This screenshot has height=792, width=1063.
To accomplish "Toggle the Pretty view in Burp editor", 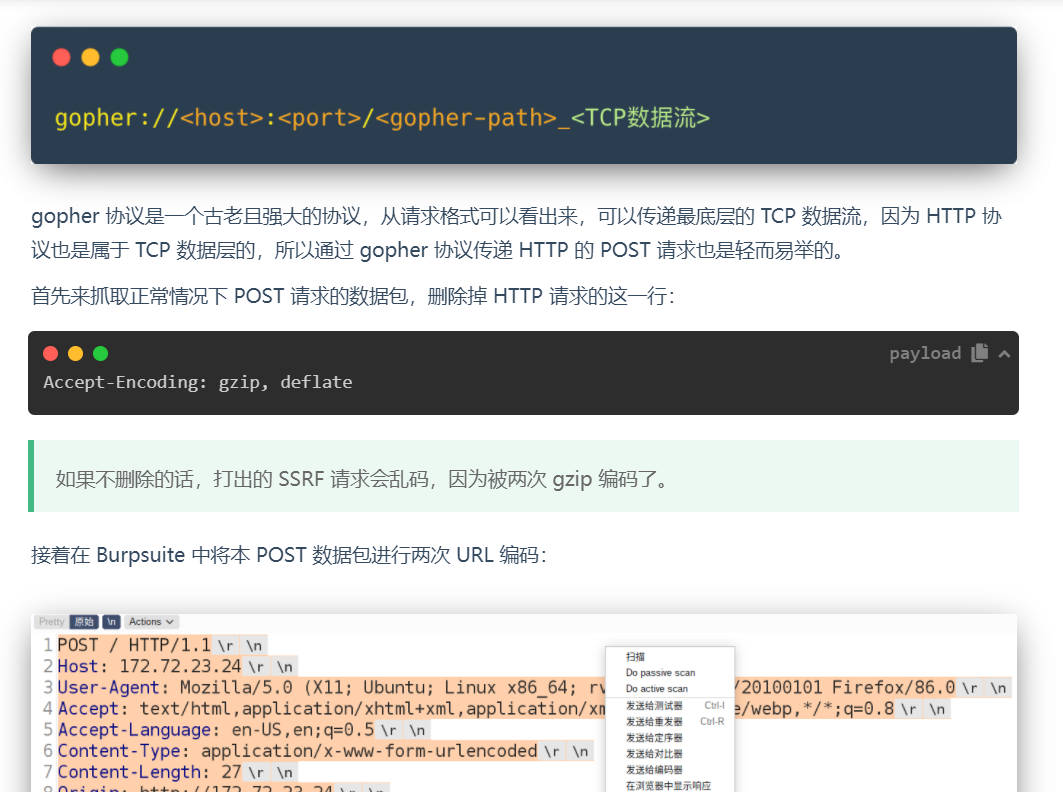I will pos(51,622).
